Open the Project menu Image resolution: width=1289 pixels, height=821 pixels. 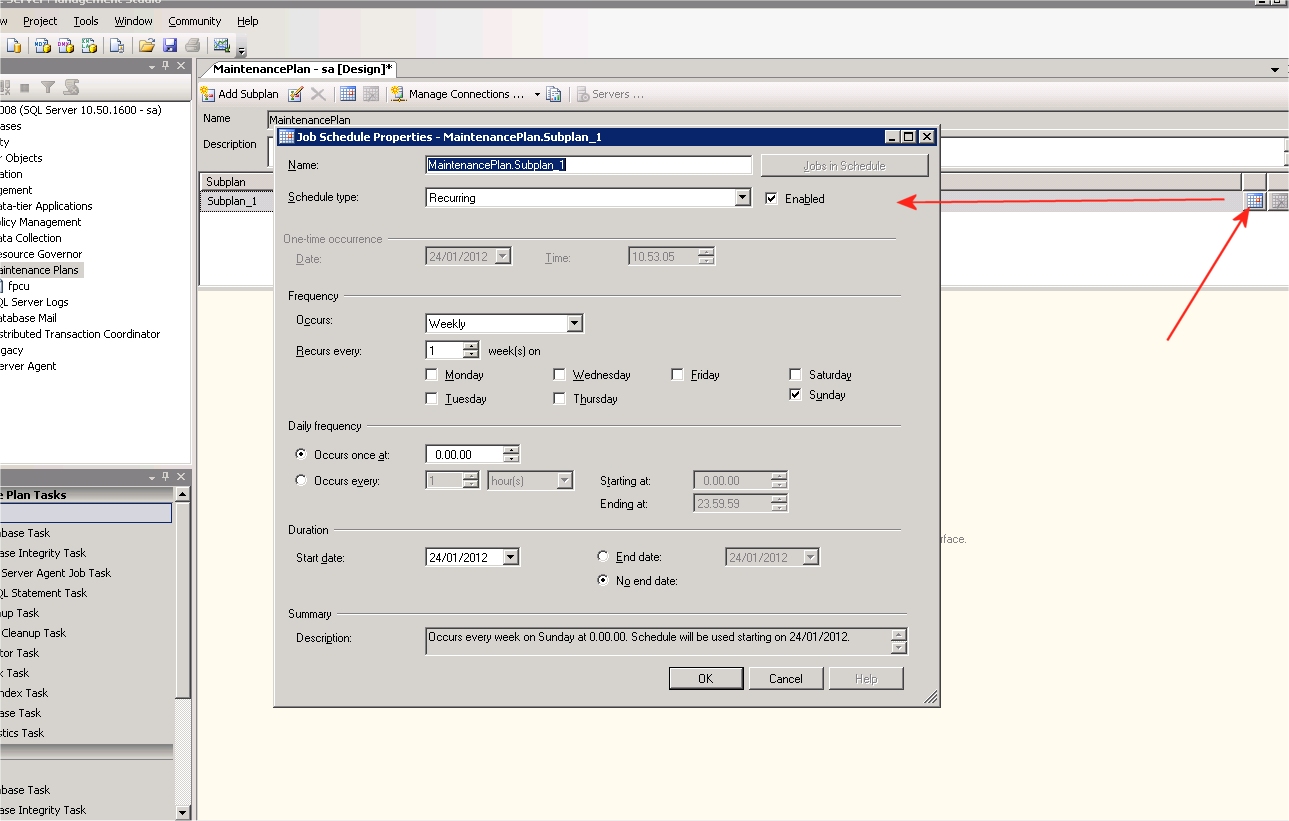tap(40, 21)
